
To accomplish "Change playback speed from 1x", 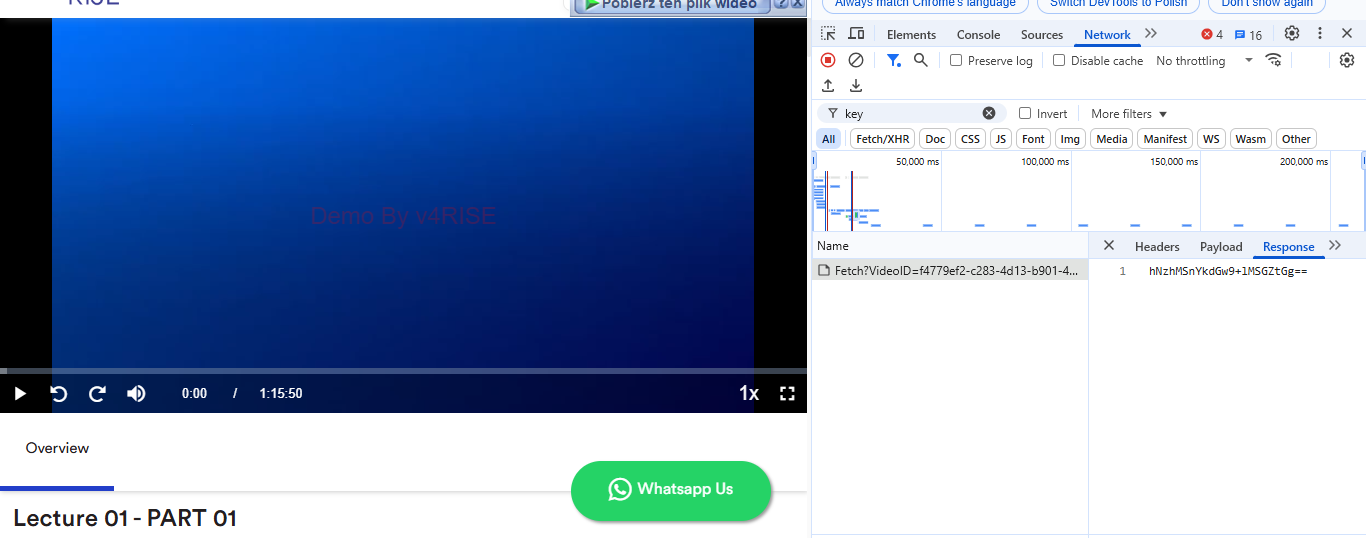I will [x=749, y=393].
